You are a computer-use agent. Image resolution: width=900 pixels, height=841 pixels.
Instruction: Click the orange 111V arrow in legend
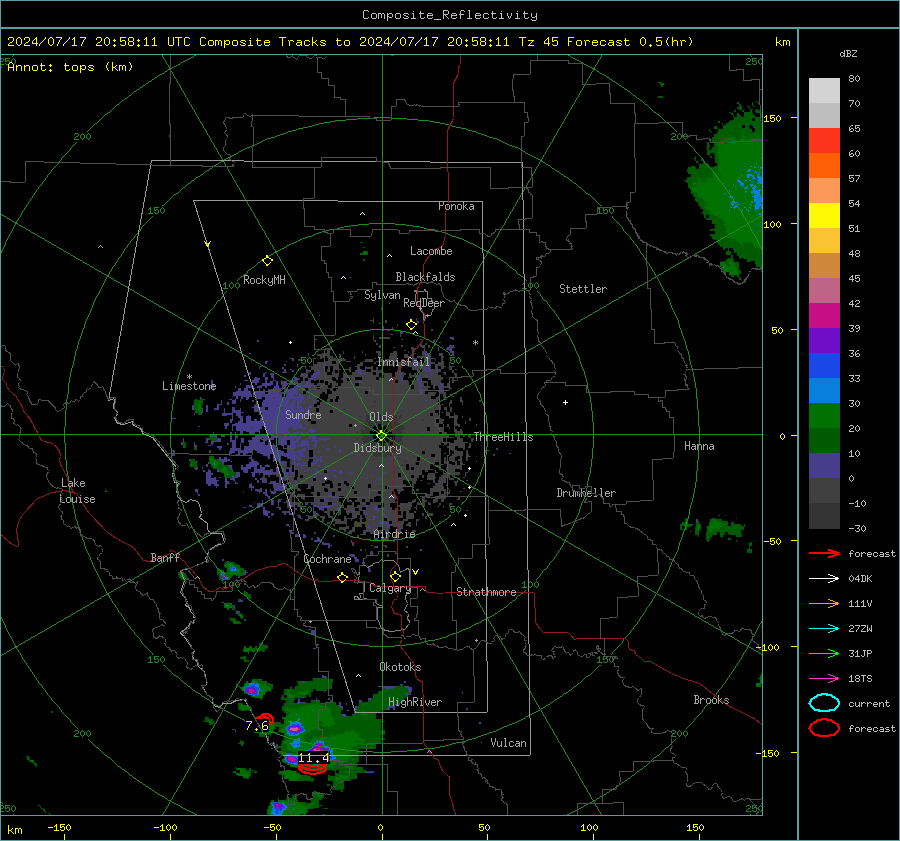pos(824,603)
